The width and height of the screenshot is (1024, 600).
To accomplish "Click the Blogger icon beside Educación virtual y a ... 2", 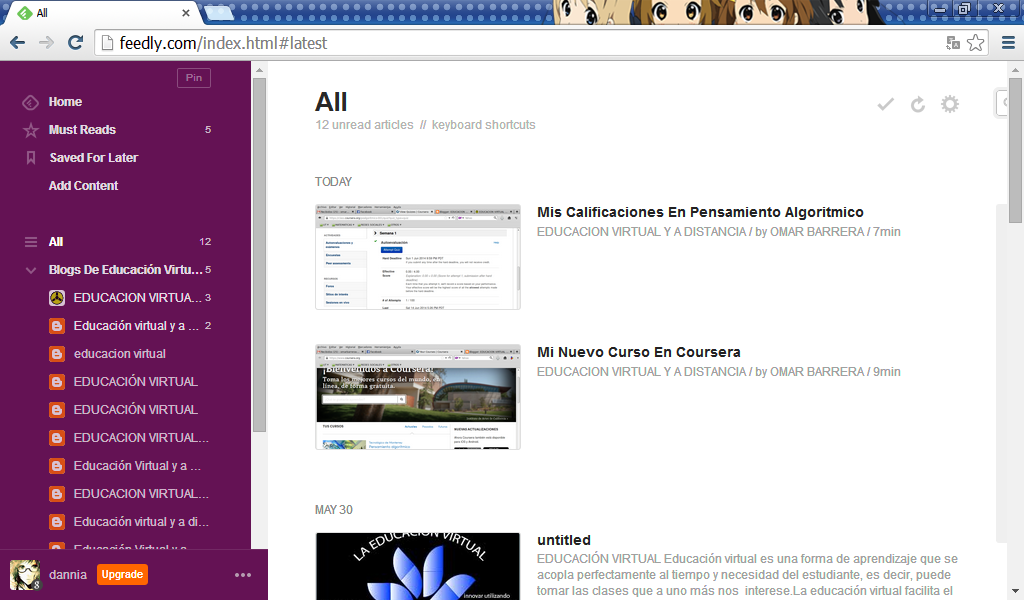I will point(57,326).
